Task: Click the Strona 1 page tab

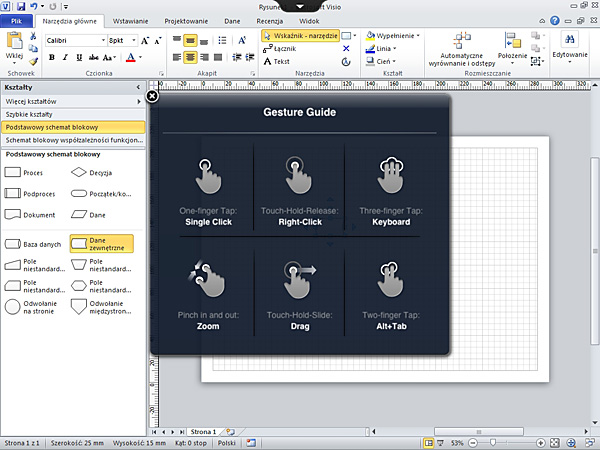Action: click(x=203, y=432)
